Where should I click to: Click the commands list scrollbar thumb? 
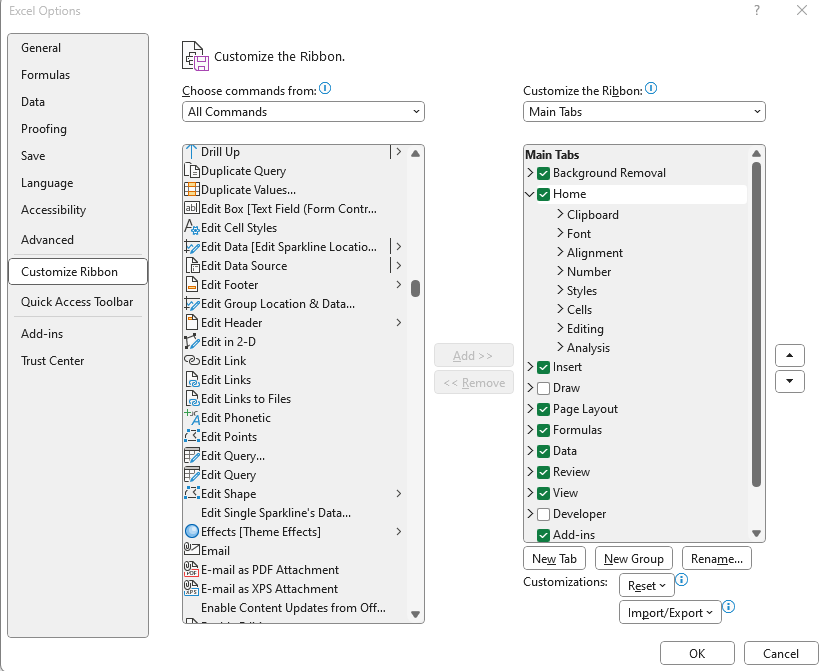click(415, 288)
